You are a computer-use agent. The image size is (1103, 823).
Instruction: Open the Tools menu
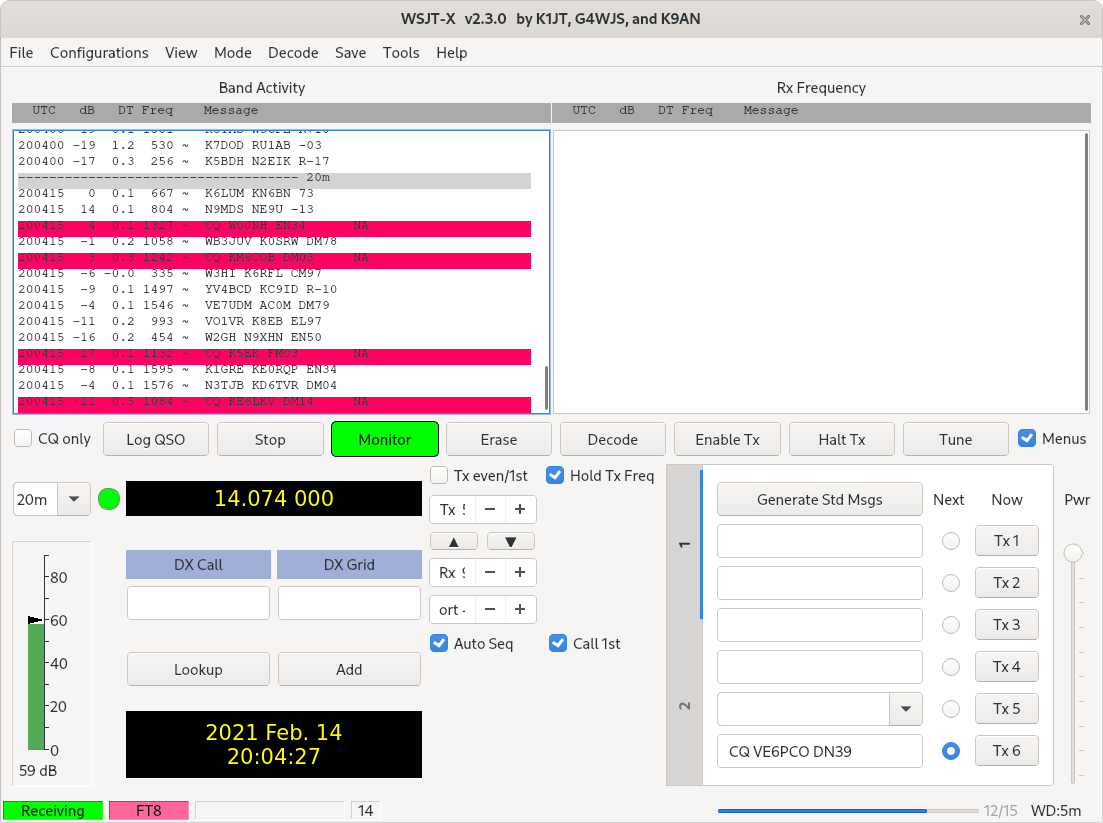pos(401,53)
